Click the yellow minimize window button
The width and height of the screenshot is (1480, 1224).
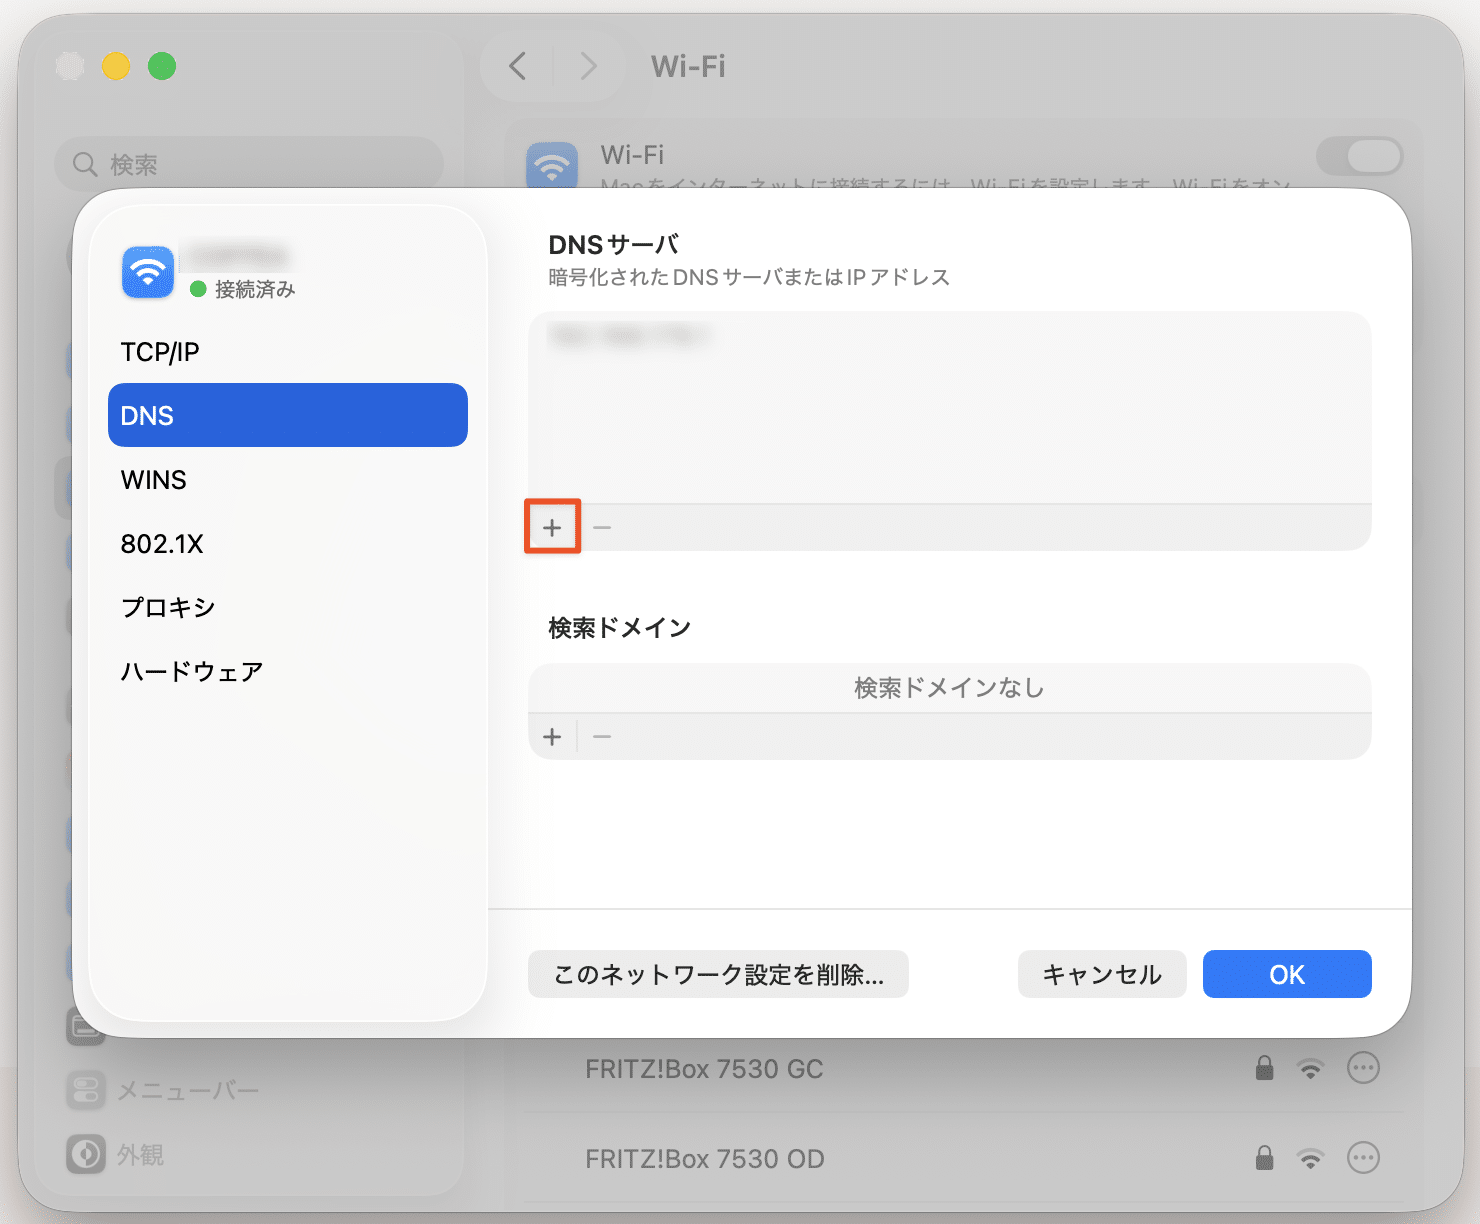116,66
